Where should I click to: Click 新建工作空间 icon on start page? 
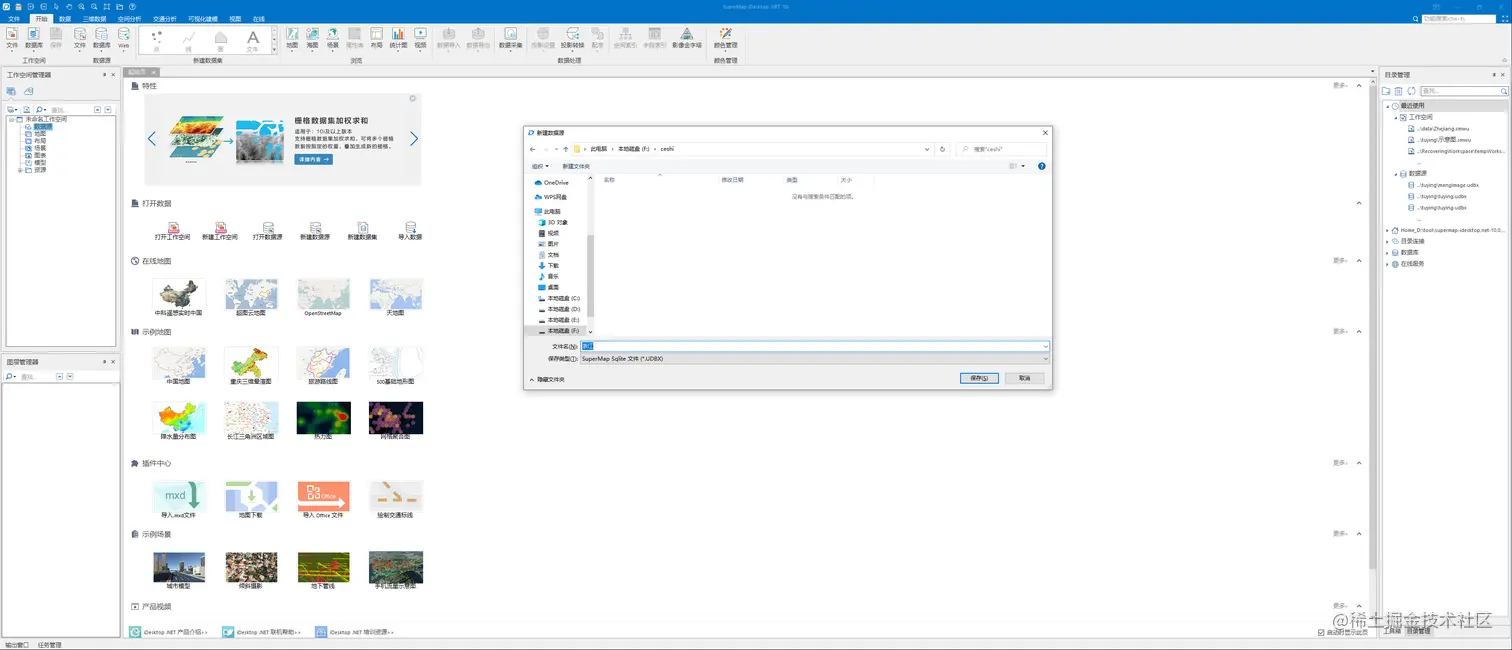pos(220,231)
